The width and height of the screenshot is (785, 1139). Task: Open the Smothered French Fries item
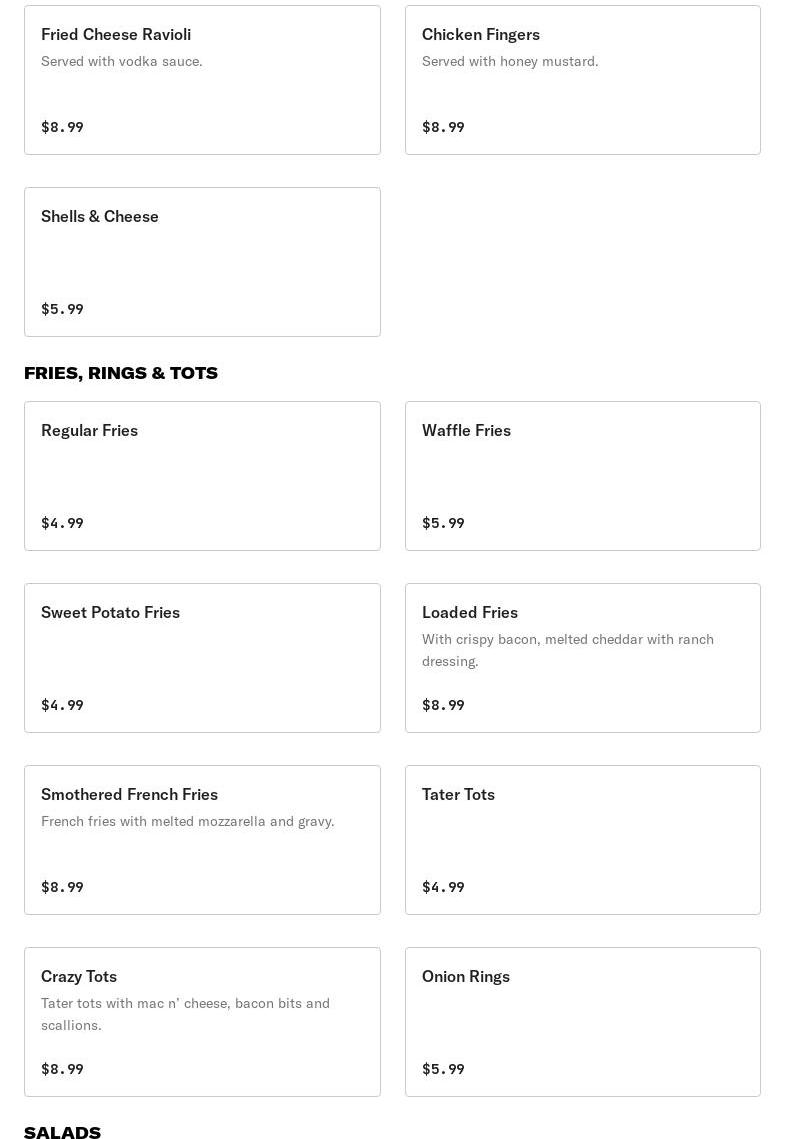click(202, 840)
